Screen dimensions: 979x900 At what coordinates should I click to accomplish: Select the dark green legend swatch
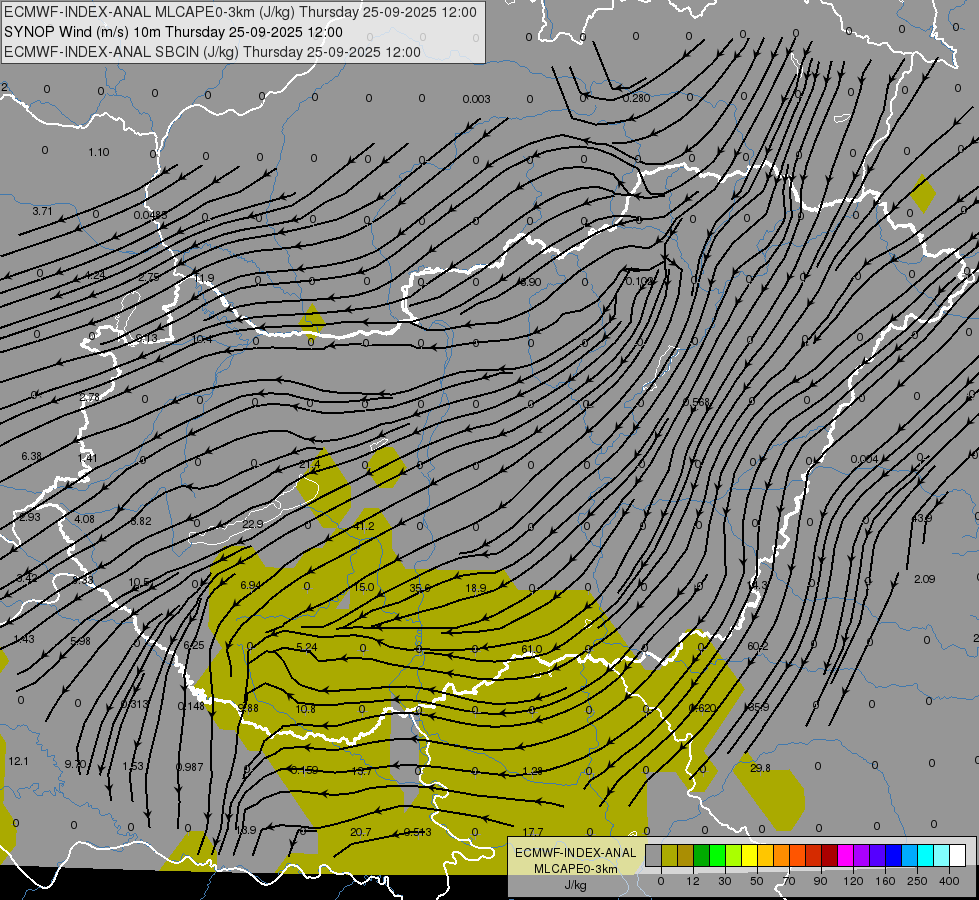[702, 855]
